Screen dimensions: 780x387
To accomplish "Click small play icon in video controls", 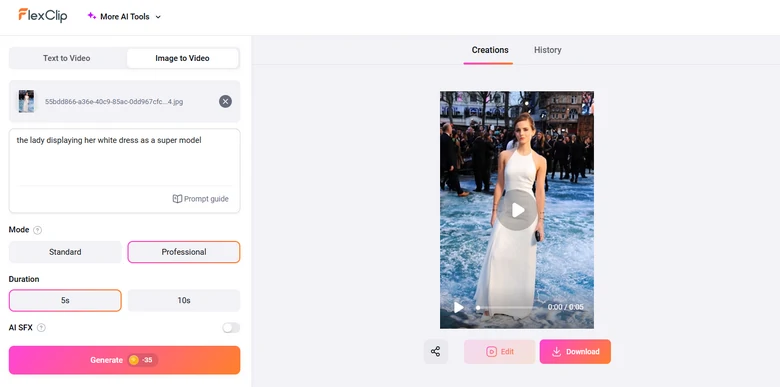I will [458, 307].
